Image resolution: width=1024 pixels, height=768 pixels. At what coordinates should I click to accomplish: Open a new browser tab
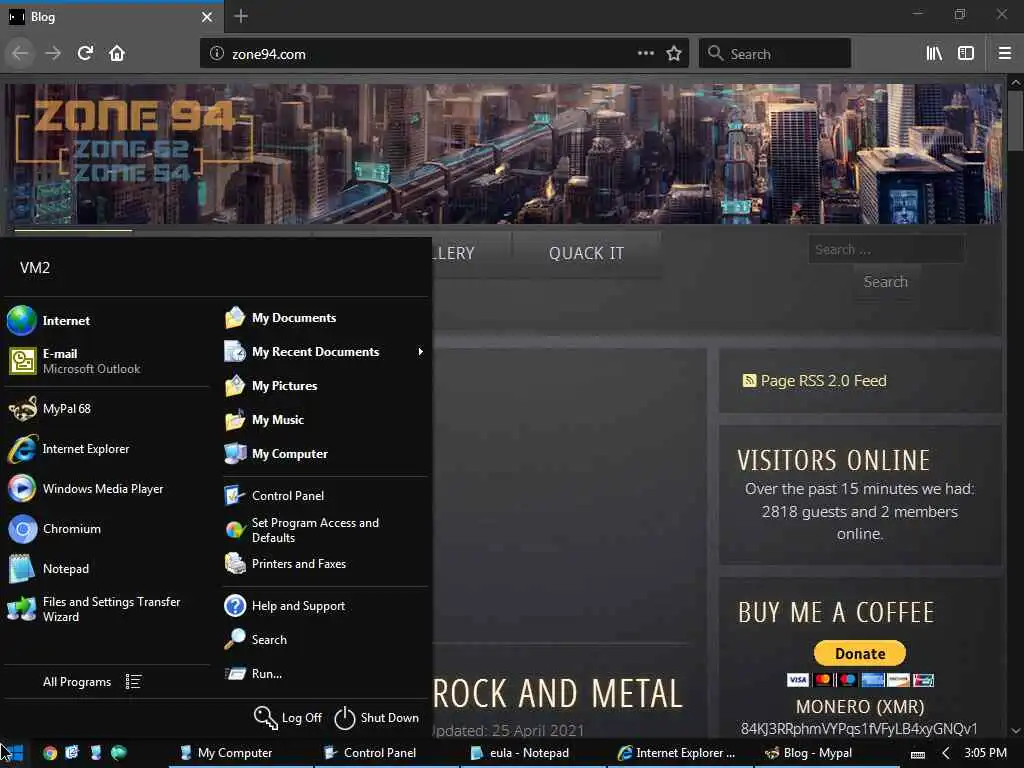241,16
